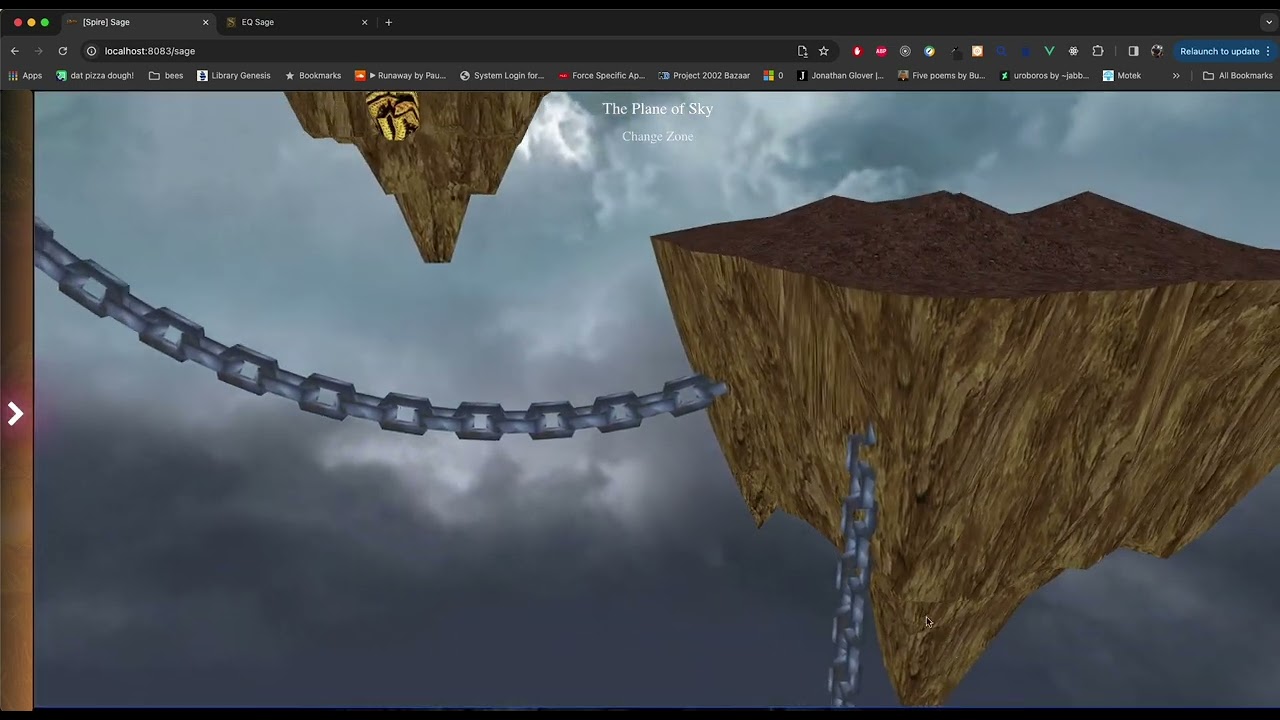Click the Change Zone link
Screen dimensions: 1280x720
click(657, 136)
